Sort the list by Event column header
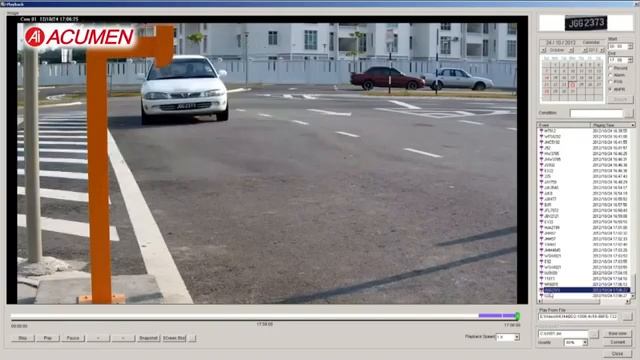Screen dimensions: 640x360 [x=563, y=125]
